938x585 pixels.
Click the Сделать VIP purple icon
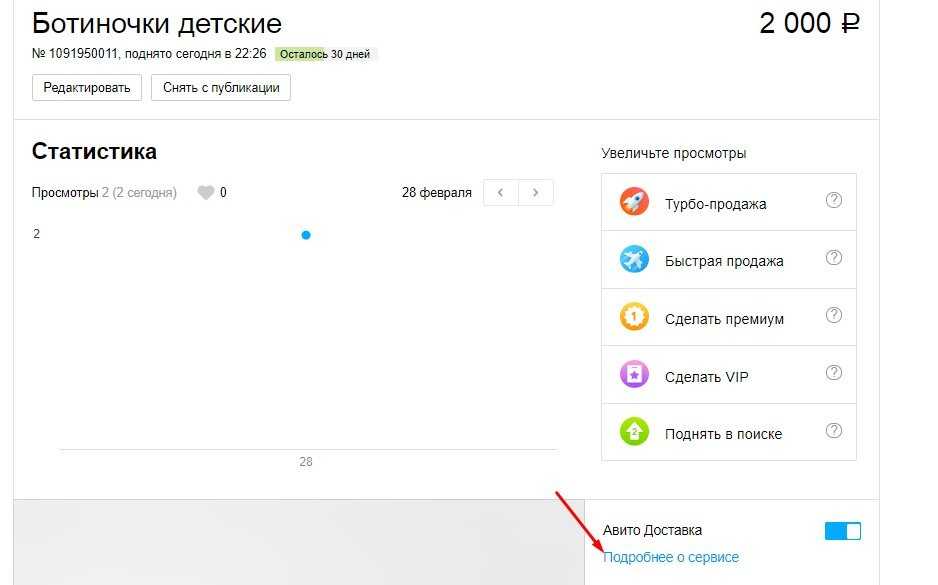click(x=634, y=376)
